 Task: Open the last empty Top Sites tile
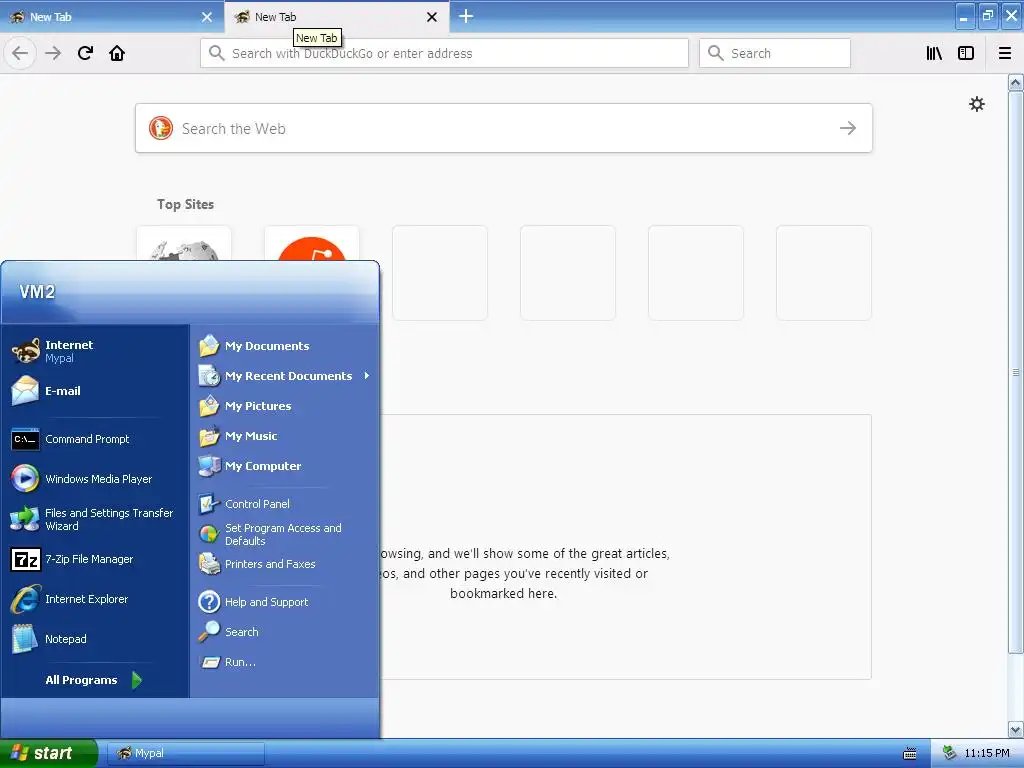pyautogui.click(x=824, y=273)
